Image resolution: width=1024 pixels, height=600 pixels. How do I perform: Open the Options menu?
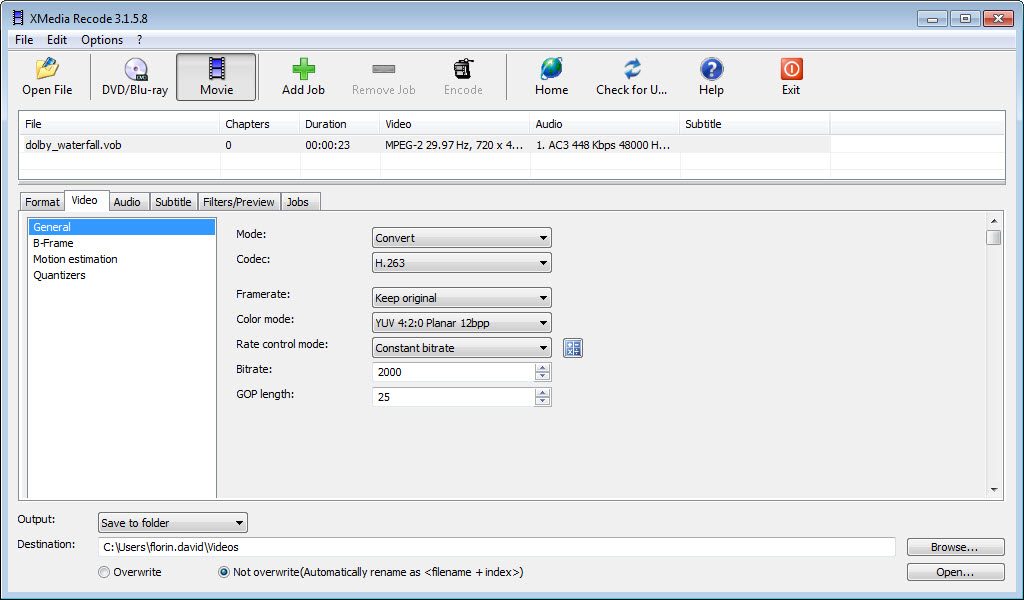tap(102, 40)
